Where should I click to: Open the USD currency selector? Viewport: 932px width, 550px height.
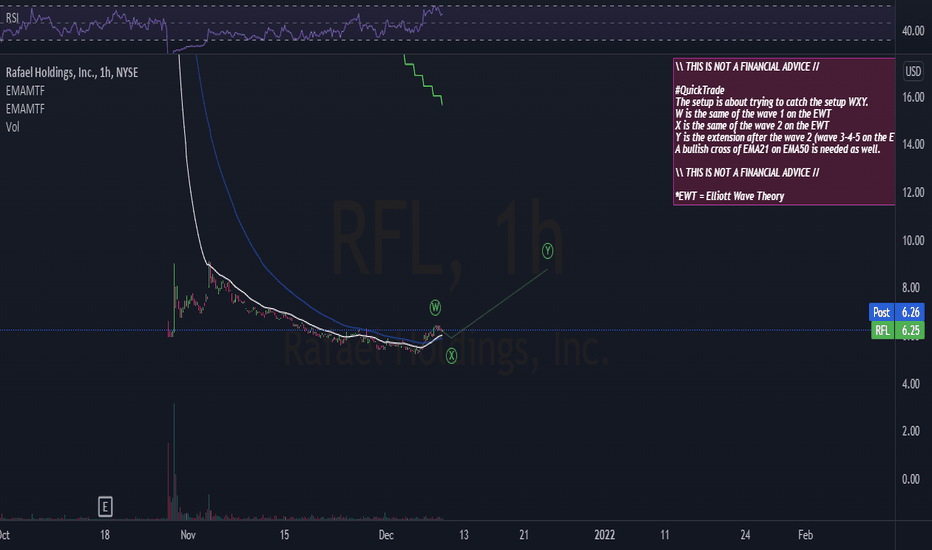click(913, 72)
